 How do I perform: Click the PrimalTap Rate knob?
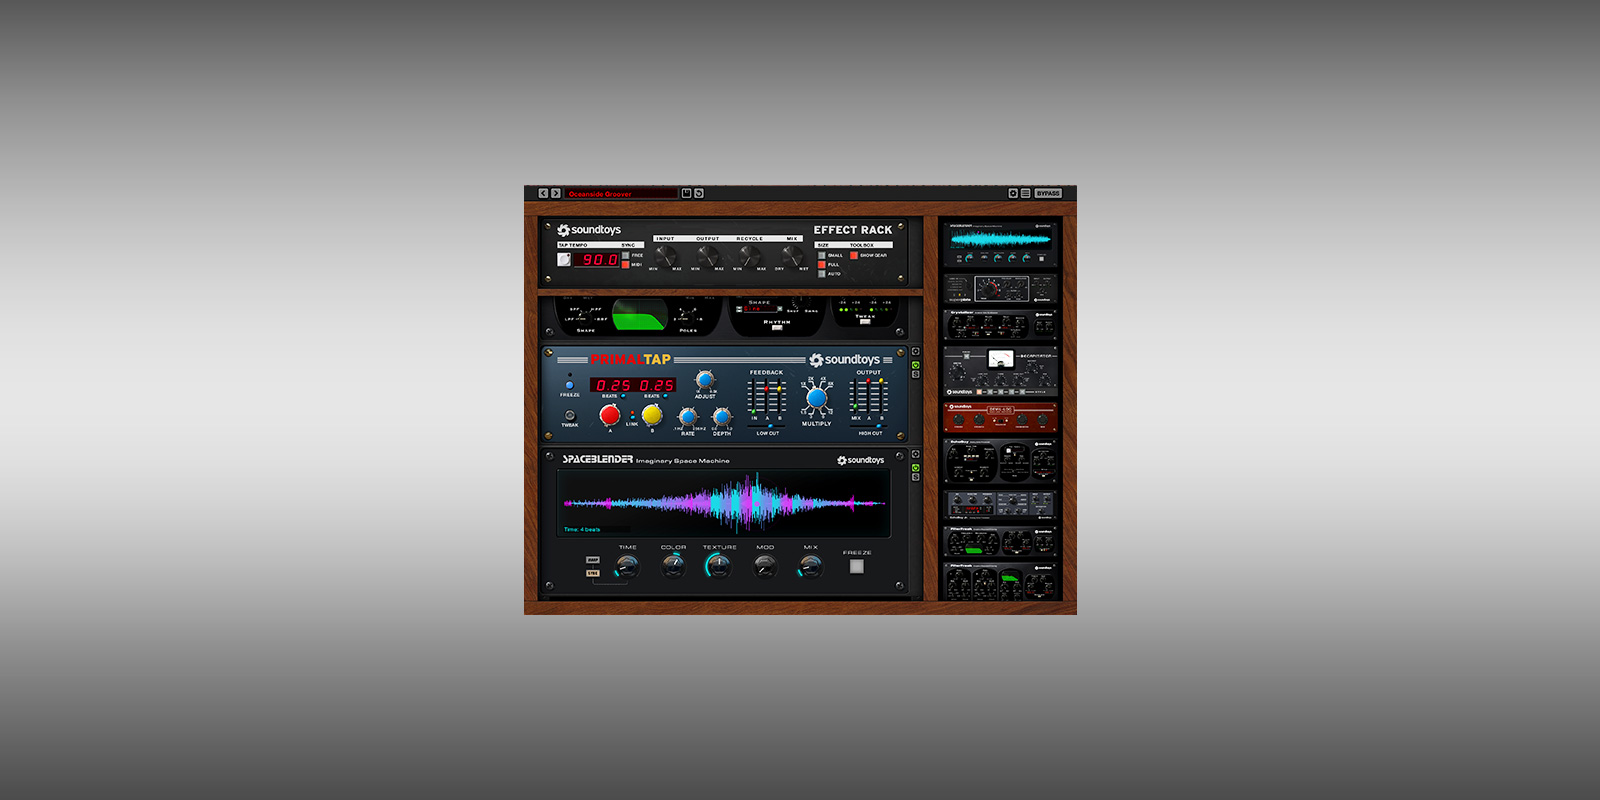point(688,417)
